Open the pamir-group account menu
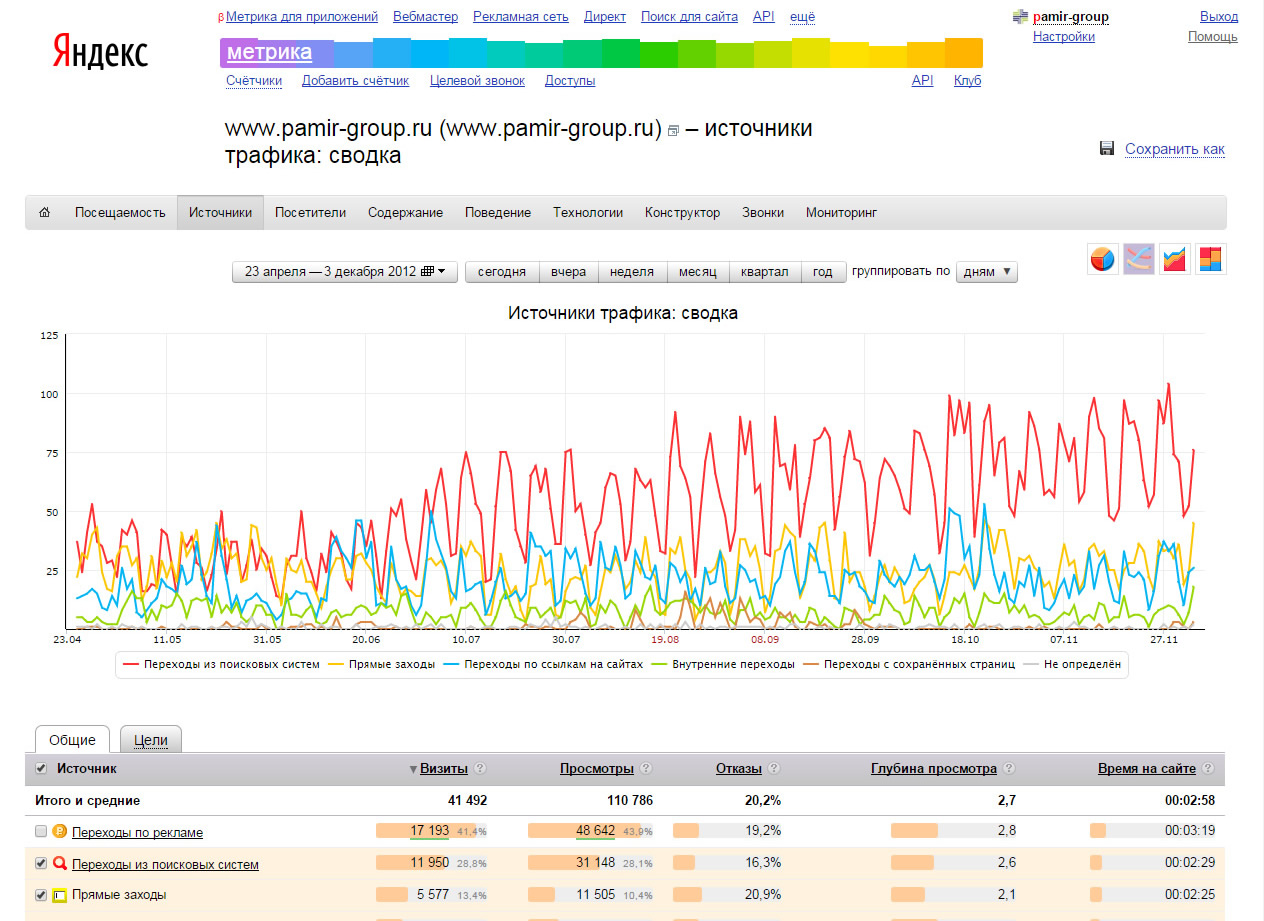The width and height of the screenshot is (1264, 921). point(1071,17)
